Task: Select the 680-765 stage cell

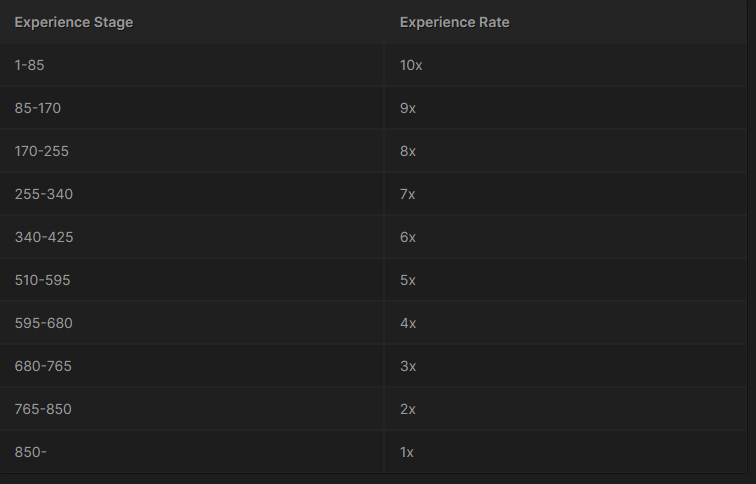Action: point(43,366)
